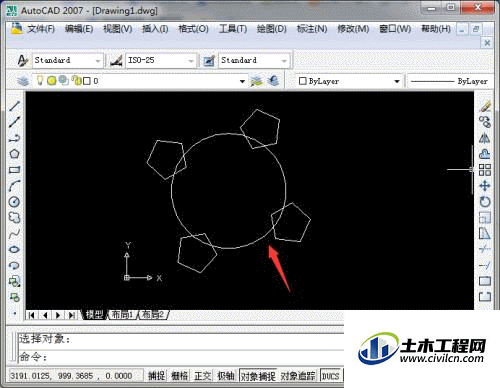This screenshot has width=500, height=388.
Task: Open the 文件(F) menu
Action: pos(41,29)
